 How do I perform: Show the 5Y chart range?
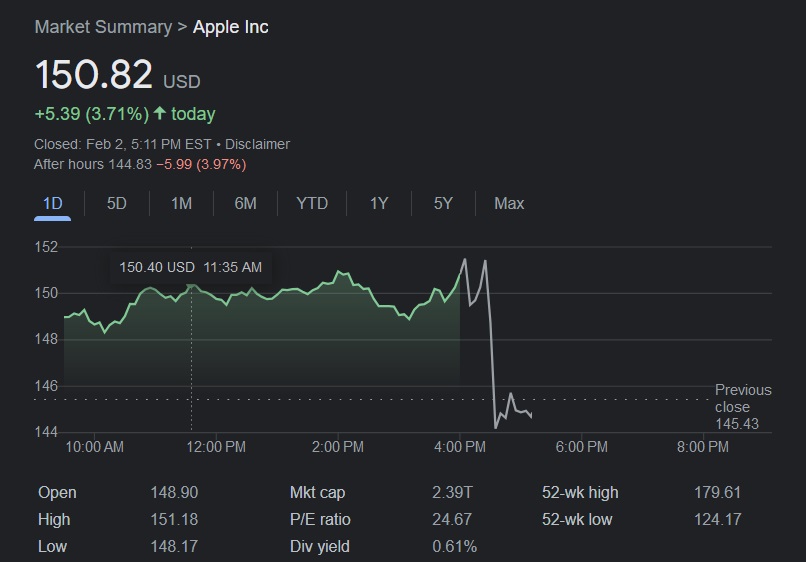[x=443, y=204]
